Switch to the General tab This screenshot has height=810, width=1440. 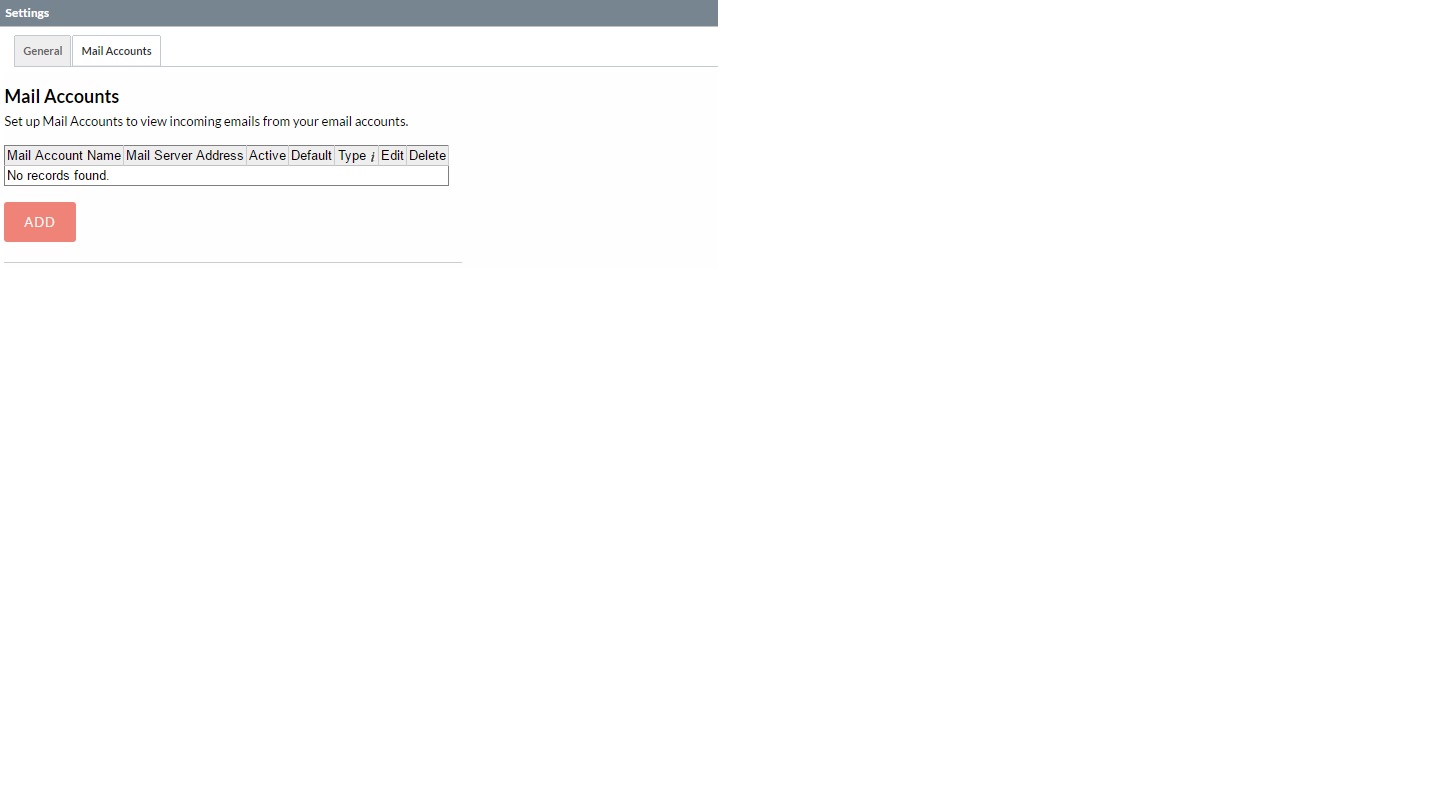coord(43,51)
